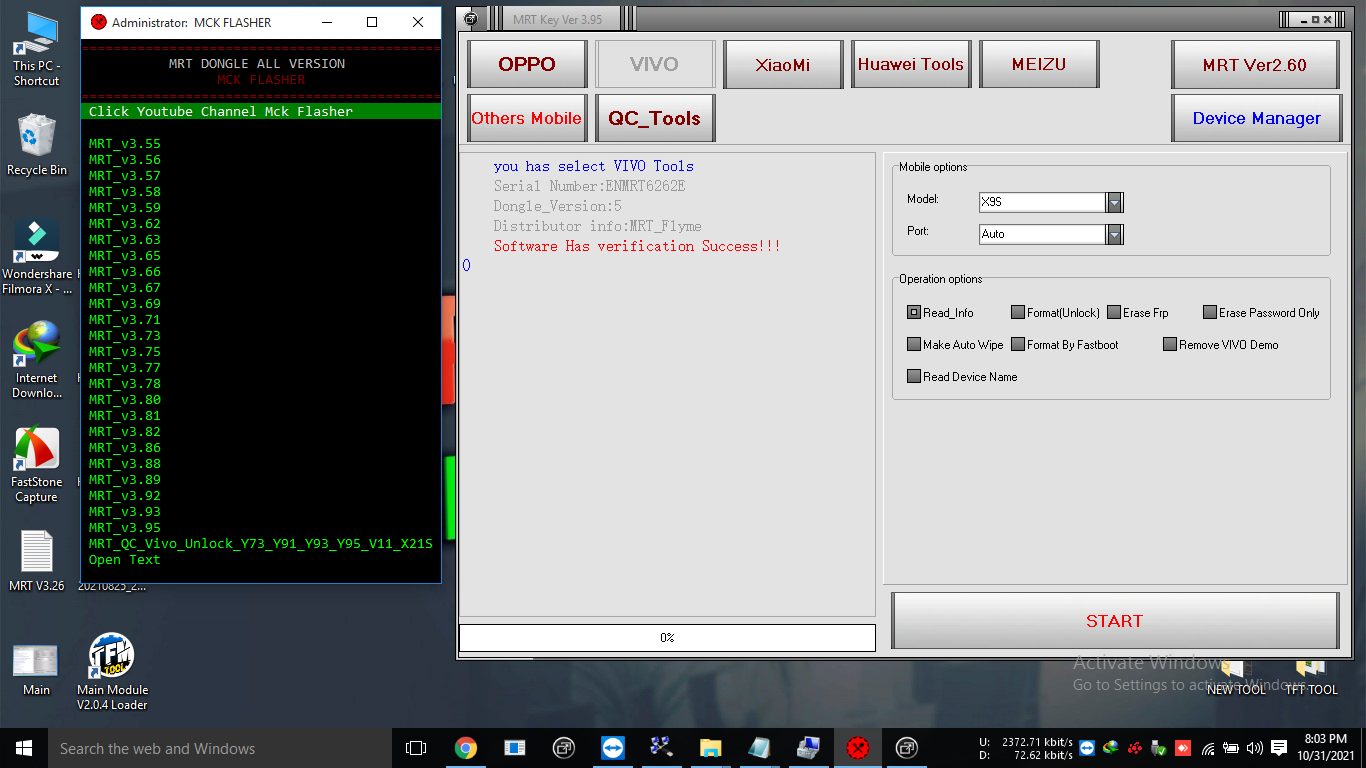
Task: Tick the Erase Frp checkbox
Action: click(1114, 313)
